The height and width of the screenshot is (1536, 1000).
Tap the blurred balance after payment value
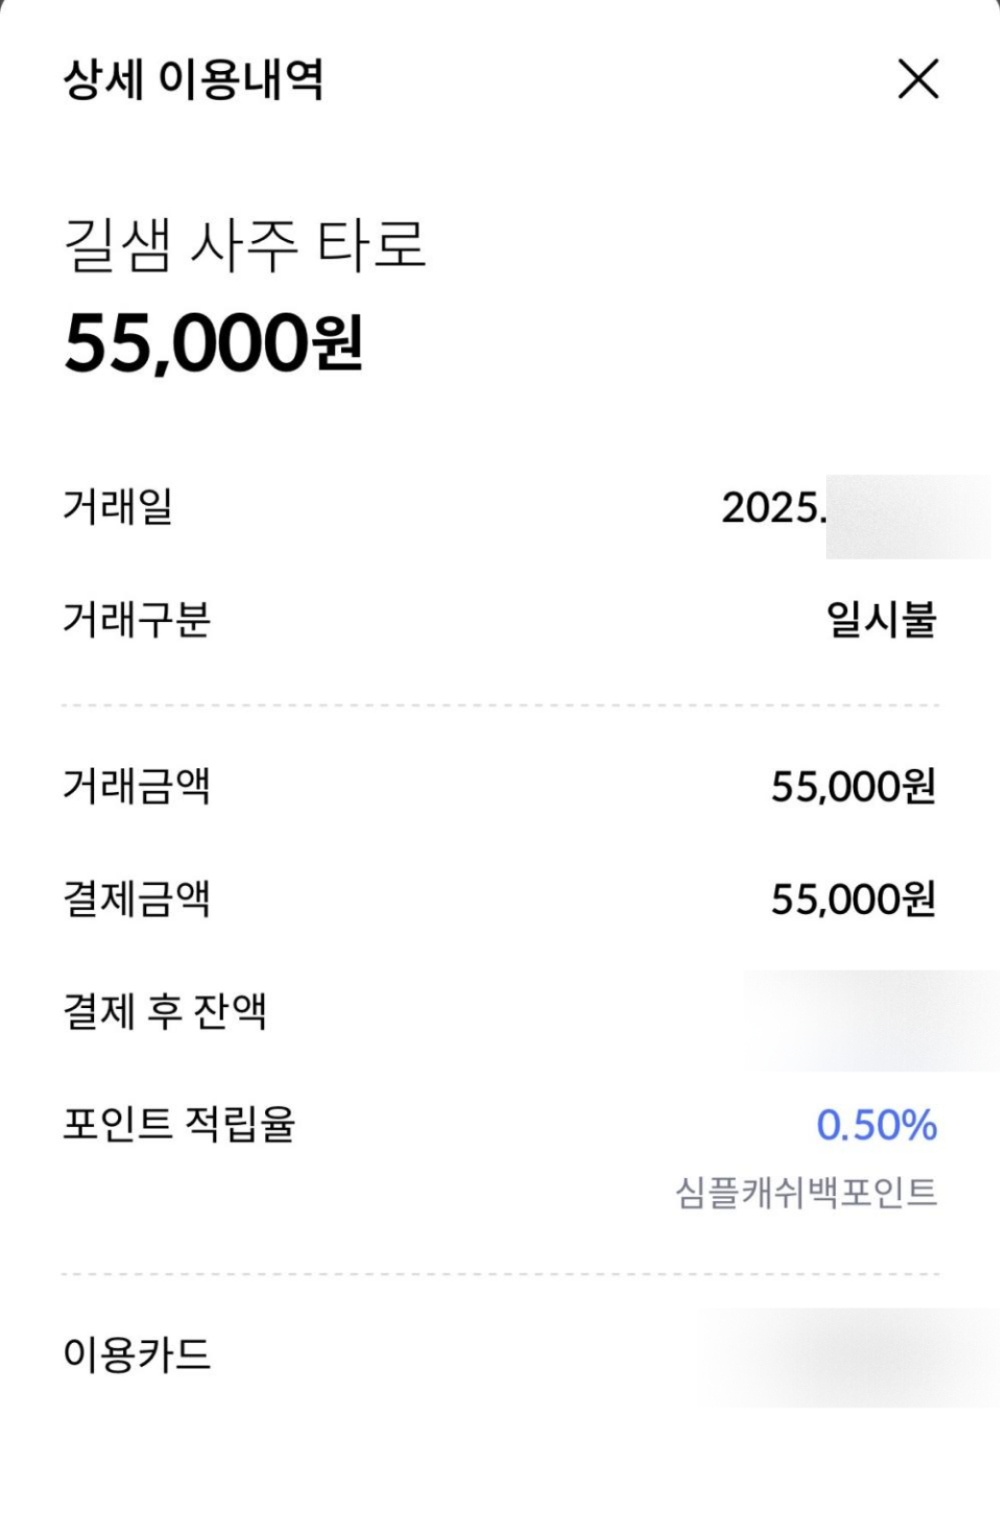tap(870, 1020)
